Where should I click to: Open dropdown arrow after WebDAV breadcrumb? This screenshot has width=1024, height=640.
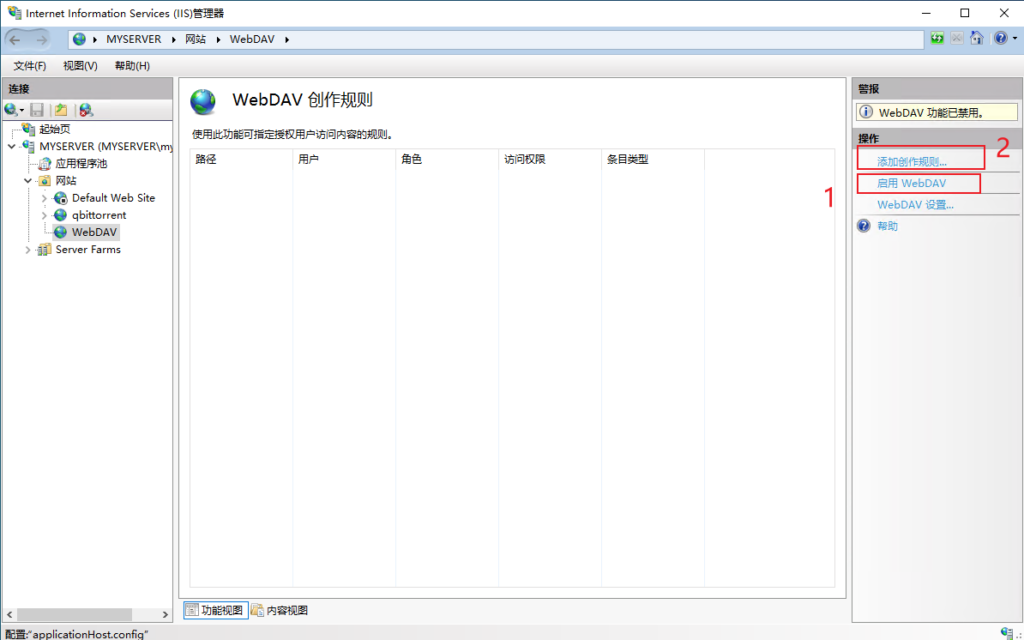pyautogui.click(x=287, y=39)
